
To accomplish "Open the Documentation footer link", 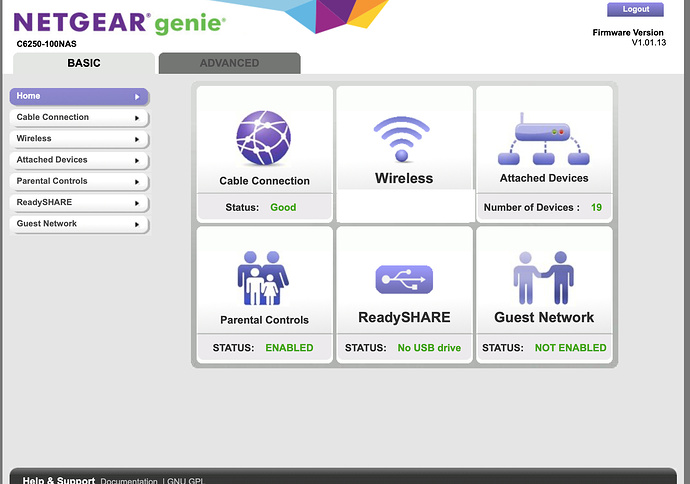I will [x=129, y=481].
